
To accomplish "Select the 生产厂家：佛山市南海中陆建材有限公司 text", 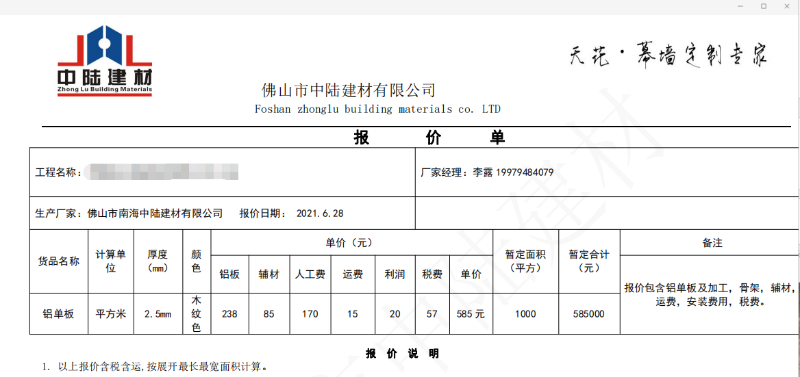I will [x=129, y=213].
